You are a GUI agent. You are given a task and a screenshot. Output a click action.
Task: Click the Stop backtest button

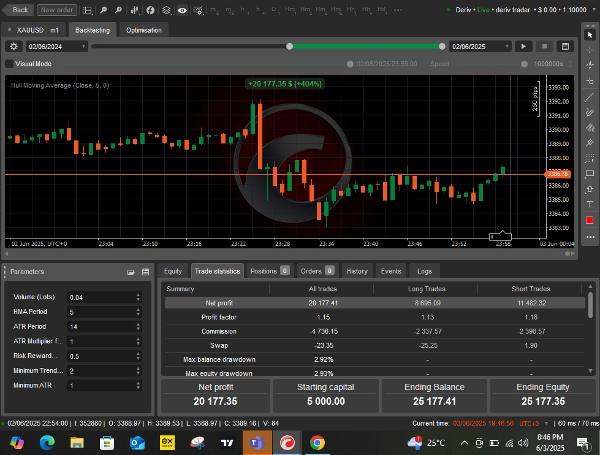[544, 46]
